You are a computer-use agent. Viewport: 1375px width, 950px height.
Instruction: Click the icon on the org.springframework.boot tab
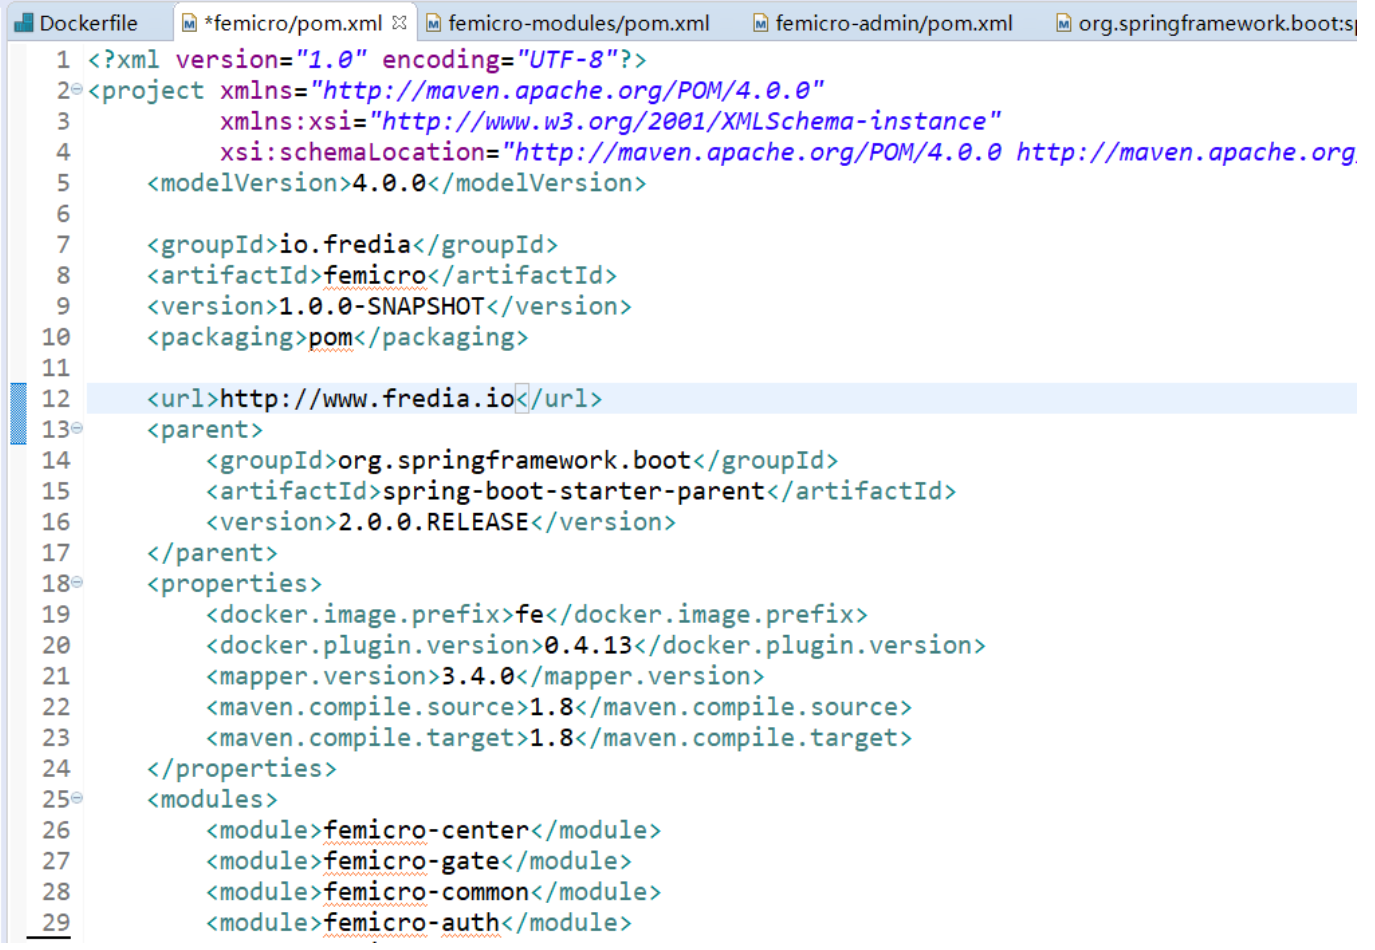[1062, 21]
